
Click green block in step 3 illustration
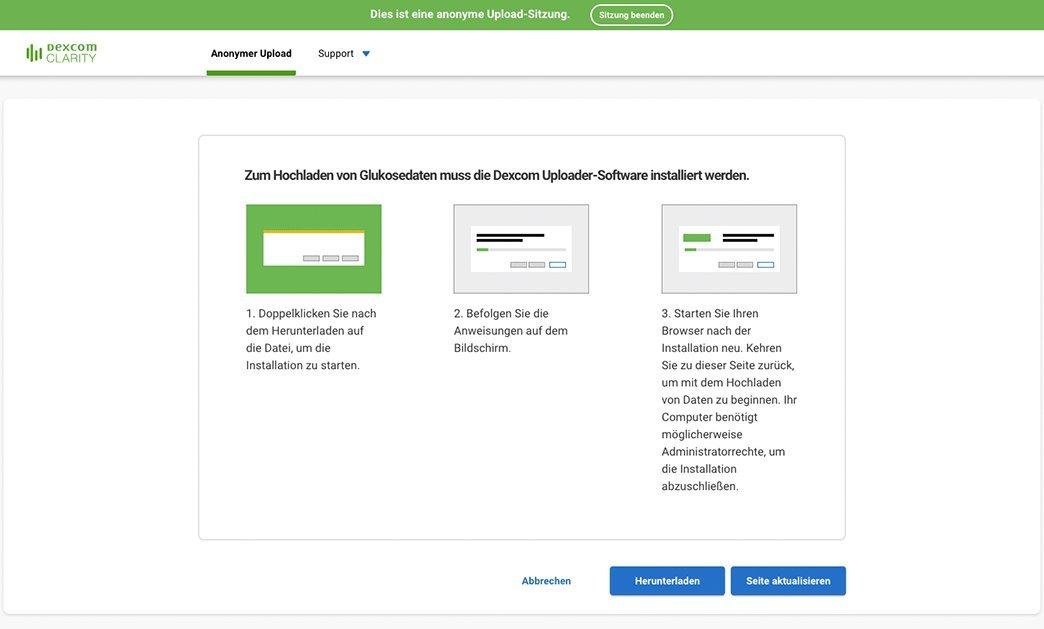coord(697,238)
